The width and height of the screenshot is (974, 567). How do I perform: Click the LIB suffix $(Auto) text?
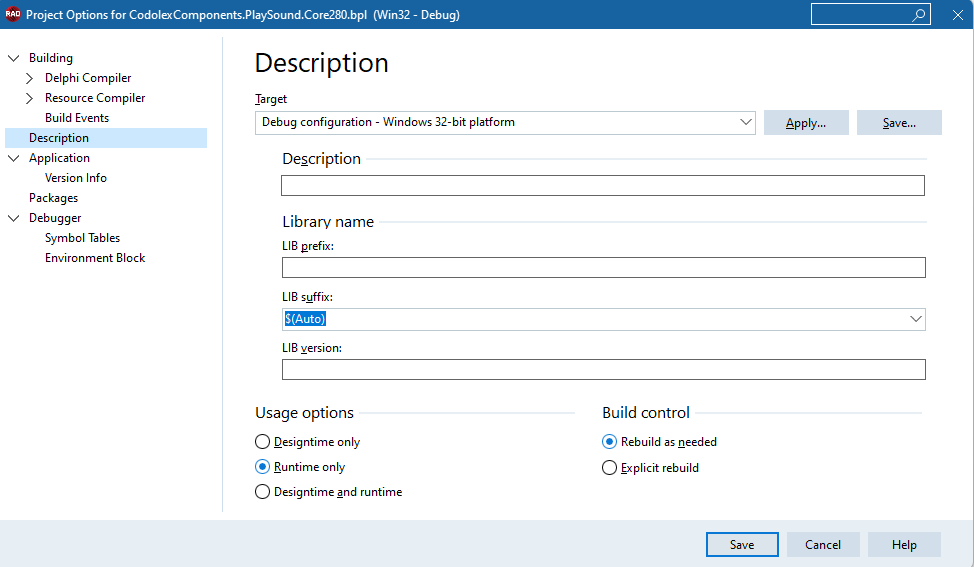click(305, 319)
